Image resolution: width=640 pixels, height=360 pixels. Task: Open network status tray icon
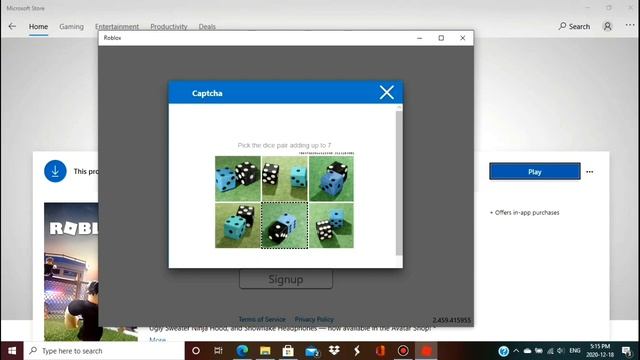(x=550, y=351)
